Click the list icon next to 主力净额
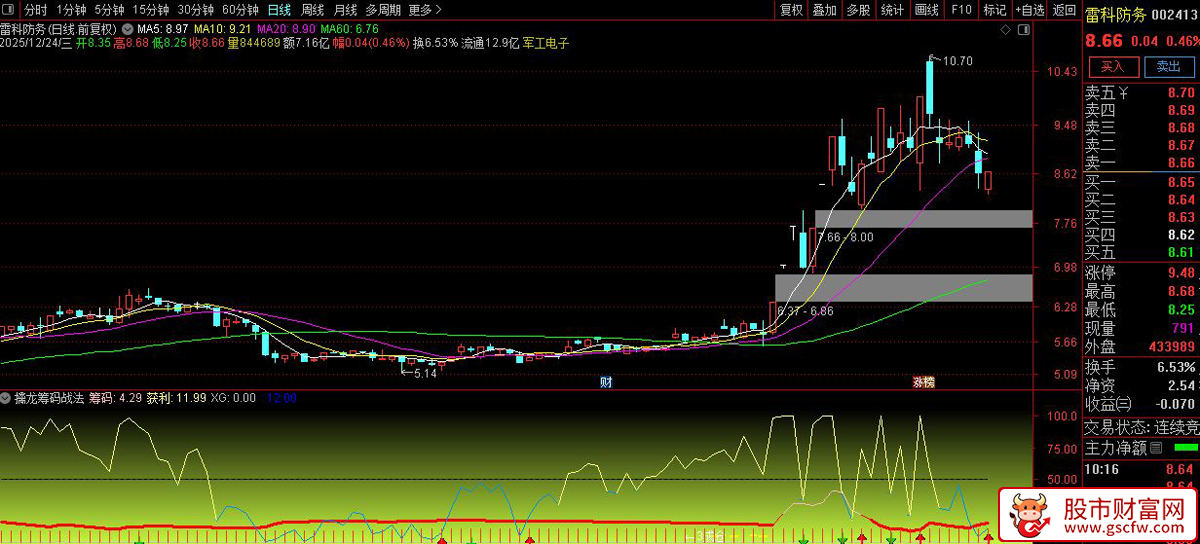This screenshot has width=1200, height=544. point(1156,447)
